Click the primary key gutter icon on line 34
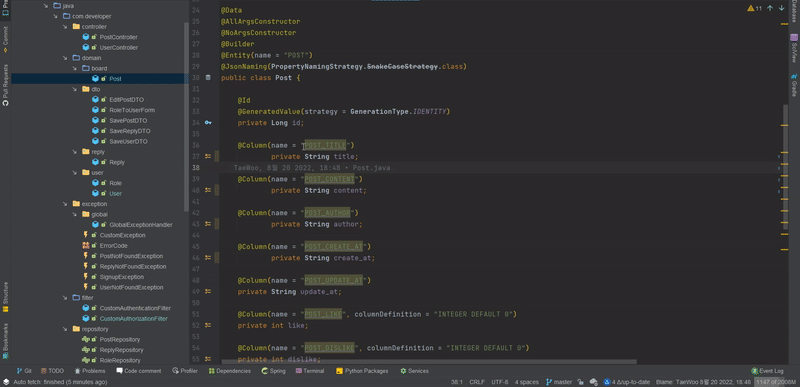This screenshot has width=800, height=387. [208, 122]
